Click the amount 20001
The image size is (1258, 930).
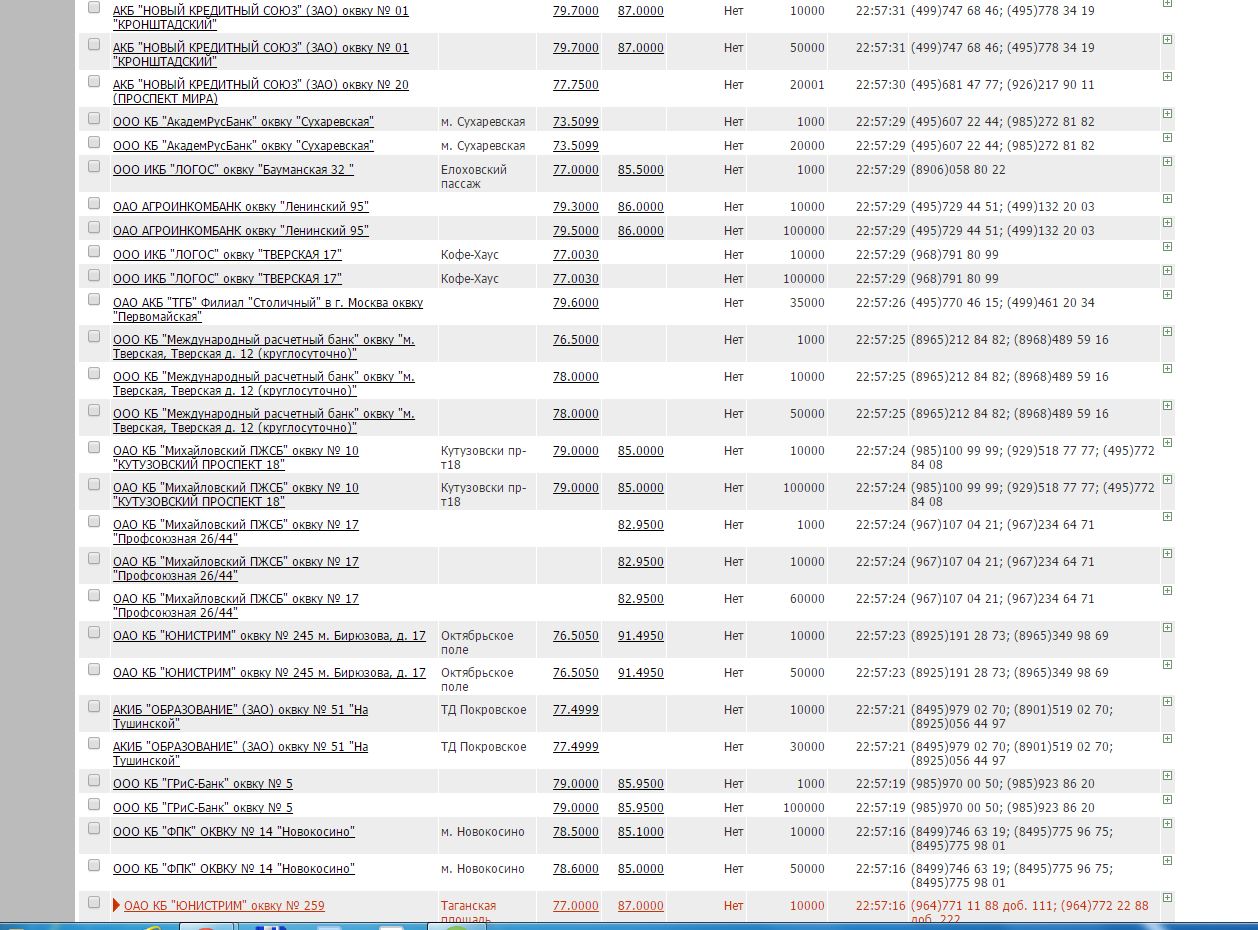[x=807, y=85]
